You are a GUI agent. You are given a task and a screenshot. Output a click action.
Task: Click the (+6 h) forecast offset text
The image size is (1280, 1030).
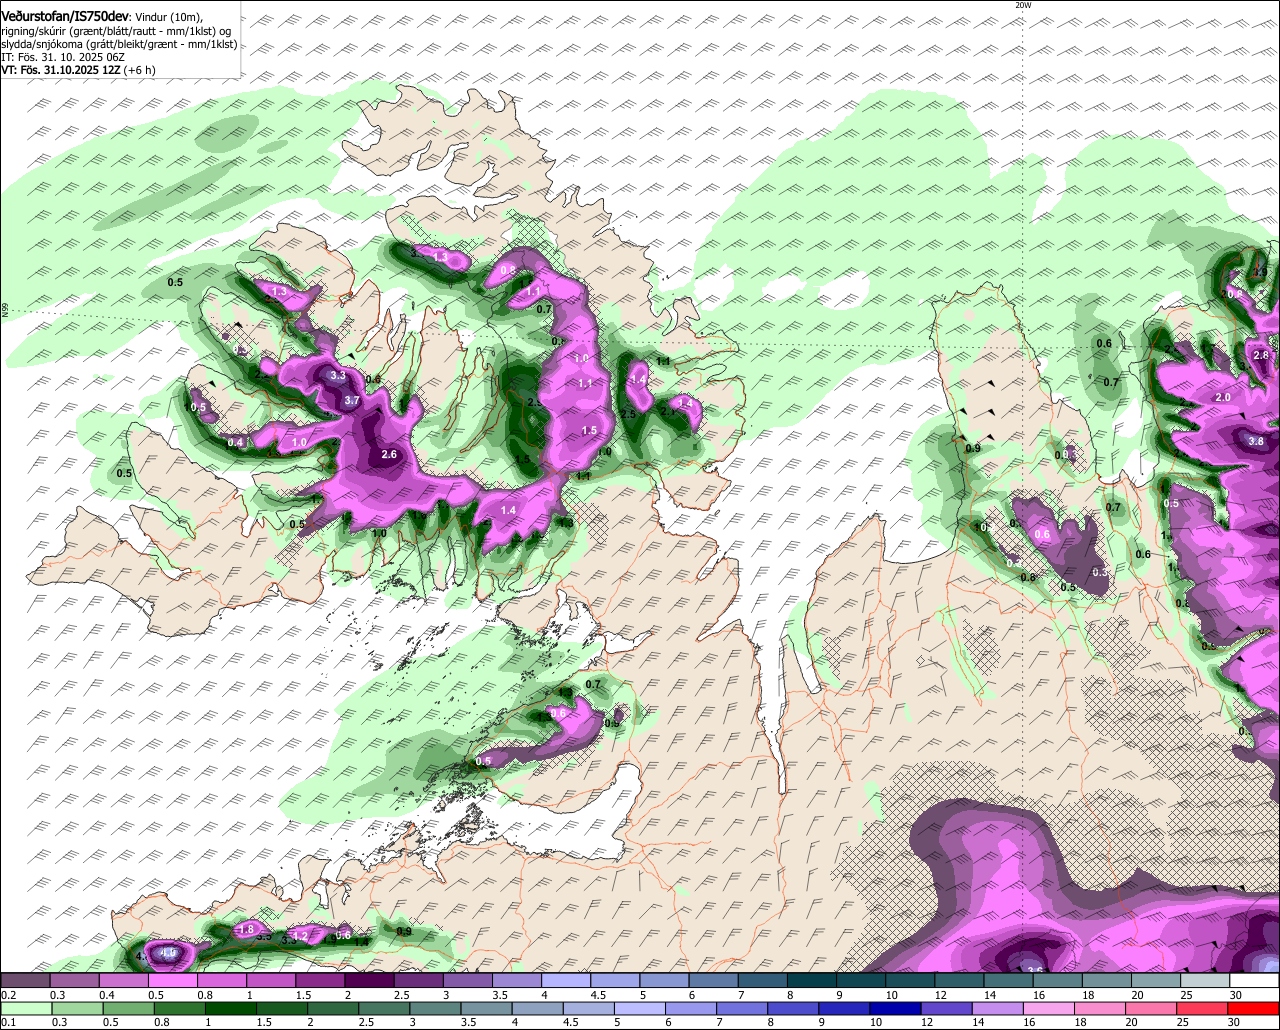tap(138, 70)
